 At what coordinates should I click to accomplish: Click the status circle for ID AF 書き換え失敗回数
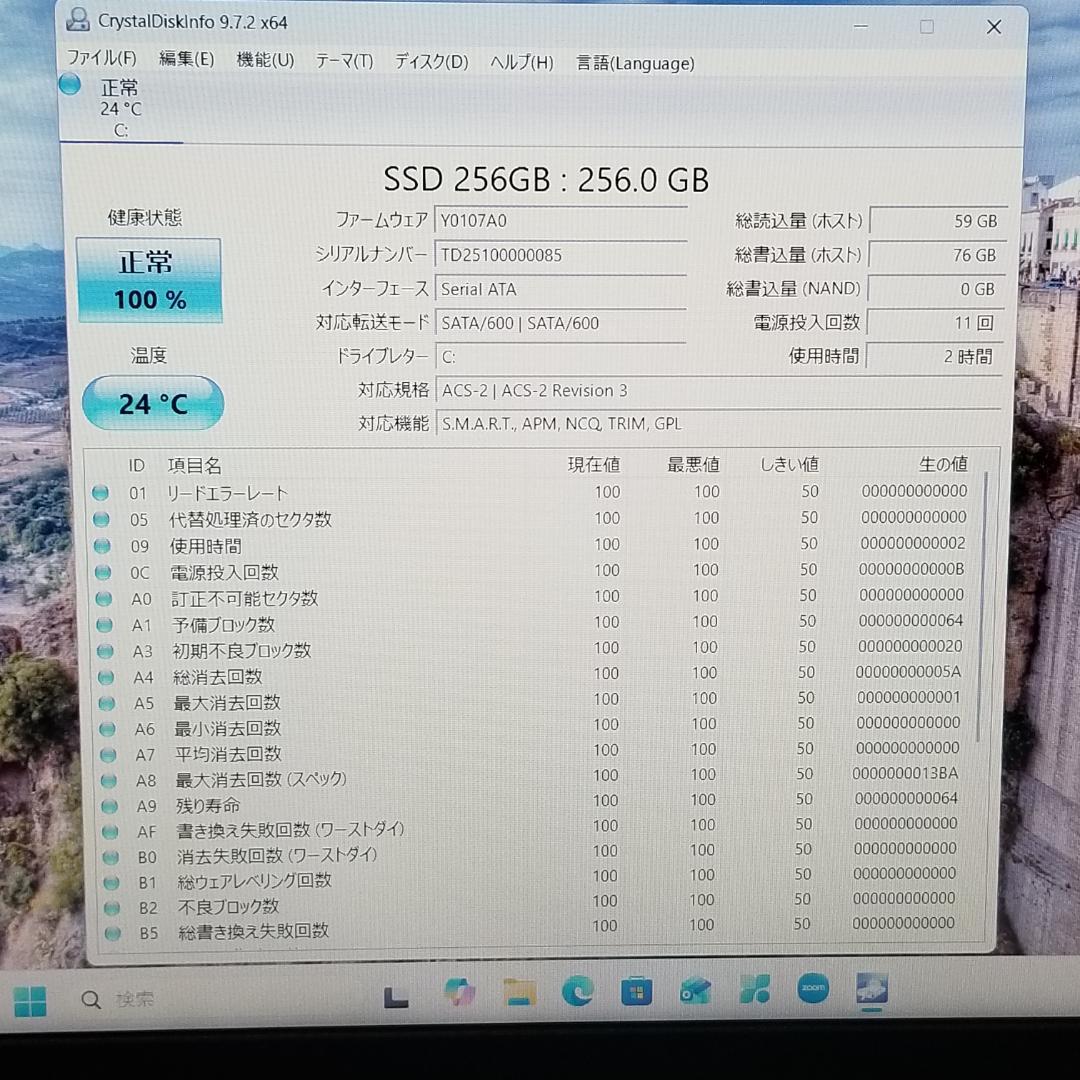click(x=110, y=831)
